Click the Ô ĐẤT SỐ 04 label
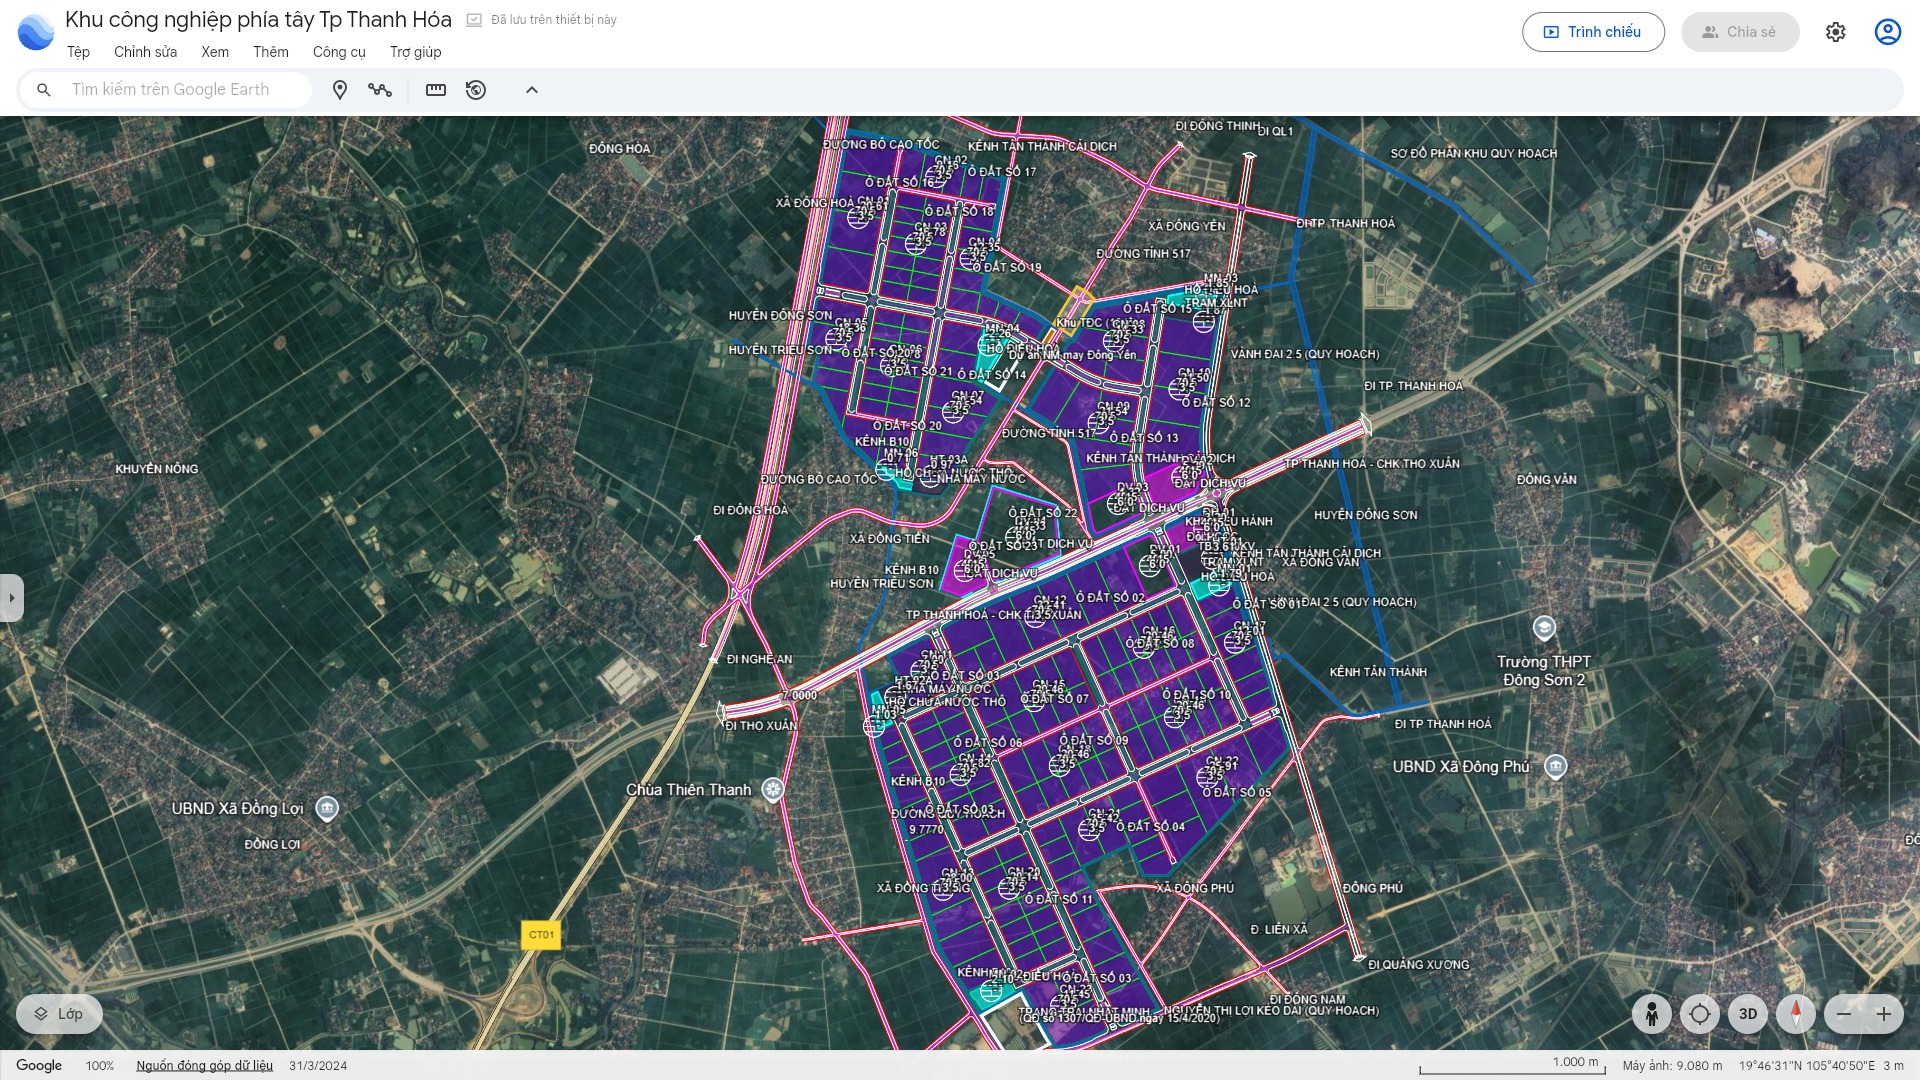 1150,827
